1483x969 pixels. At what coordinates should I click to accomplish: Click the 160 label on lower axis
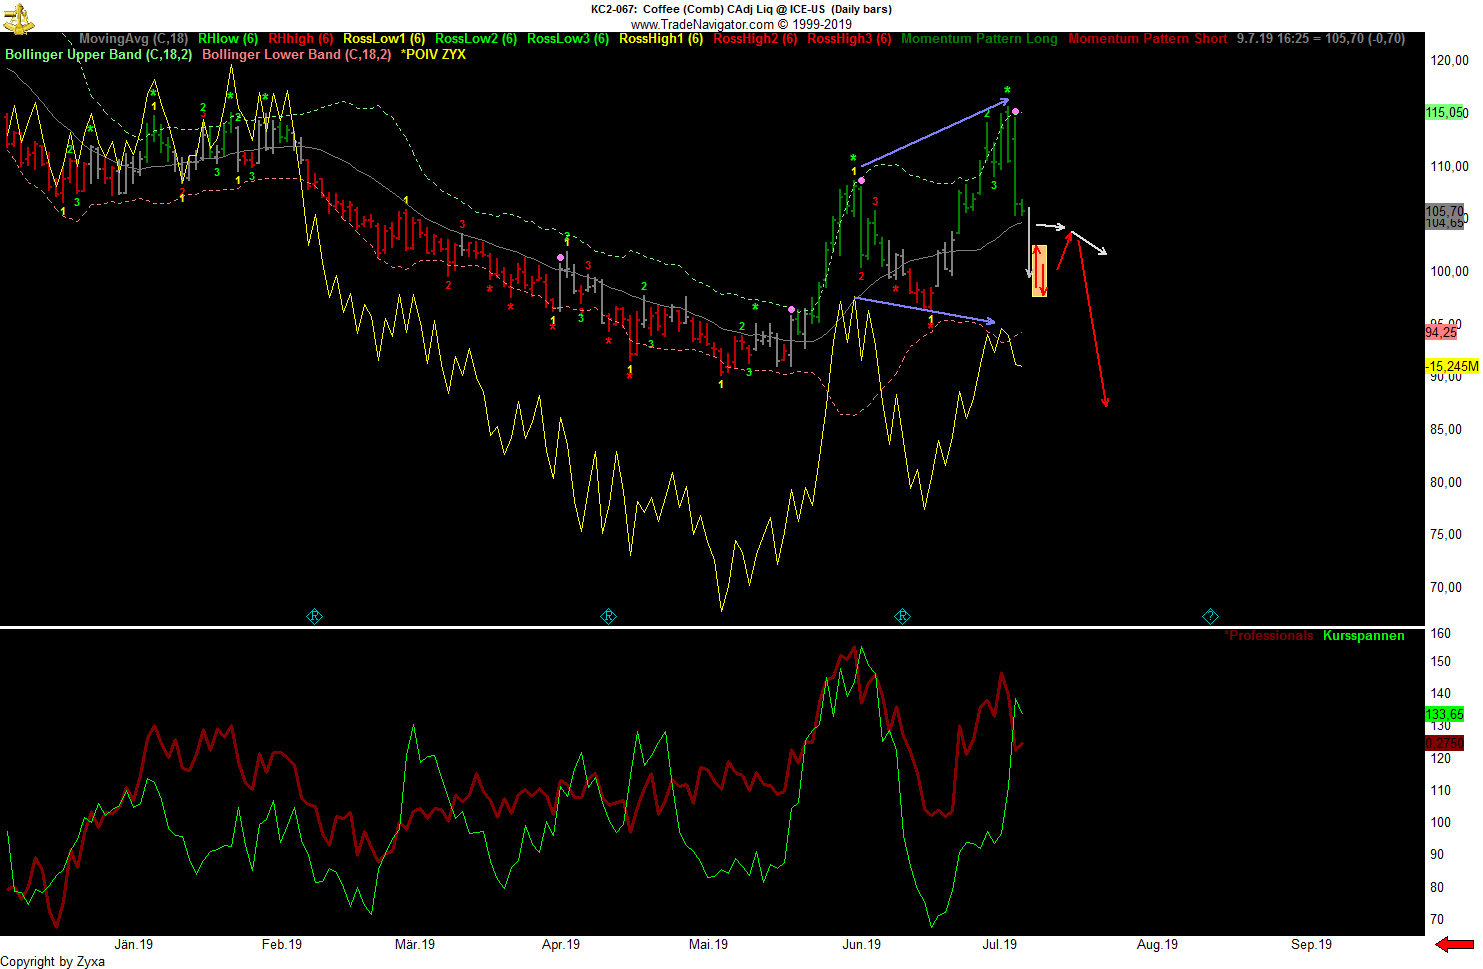(1441, 633)
